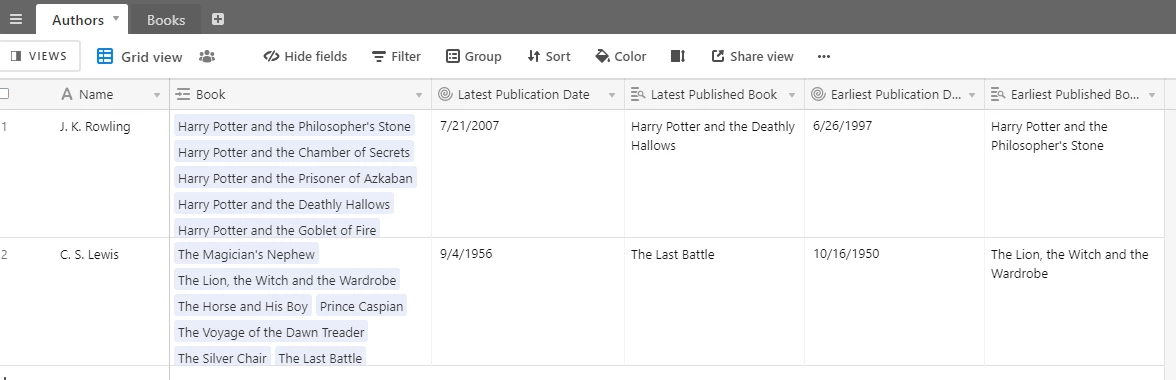Image resolution: width=1176 pixels, height=380 pixels.
Task: Open the Sort options
Action: (x=548, y=56)
